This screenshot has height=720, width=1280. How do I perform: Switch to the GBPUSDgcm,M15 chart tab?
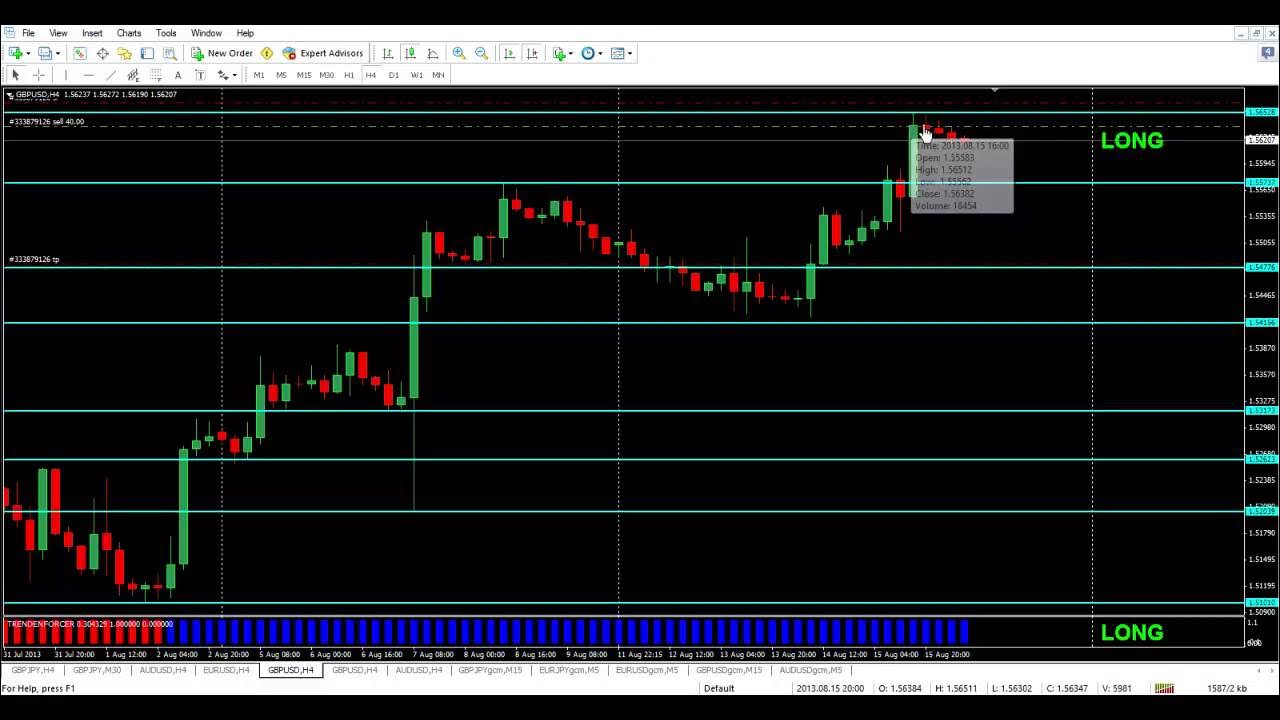pyautogui.click(x=729, y=670)
